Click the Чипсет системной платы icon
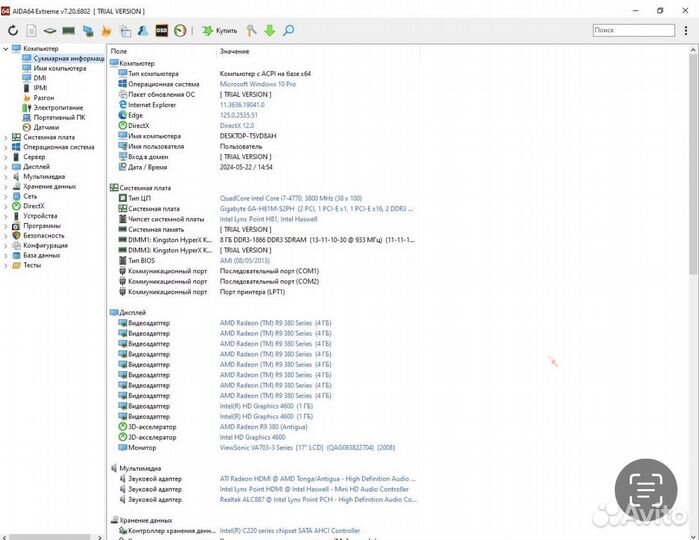Image resolution: width=699 pixels, height=540 pixels. click(x=123, y=219)
